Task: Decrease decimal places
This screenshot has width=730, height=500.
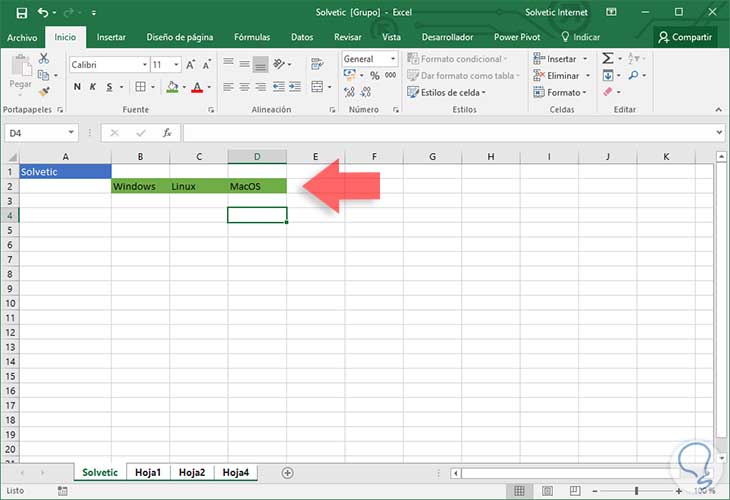Action: (366, 92)
